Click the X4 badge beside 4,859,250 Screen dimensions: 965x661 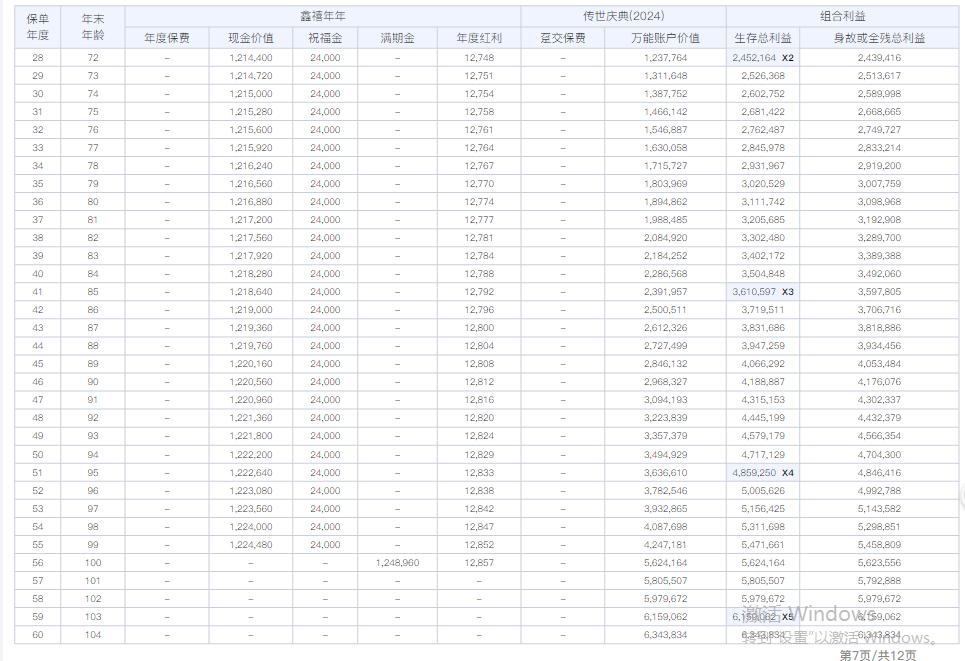(788, 472)
